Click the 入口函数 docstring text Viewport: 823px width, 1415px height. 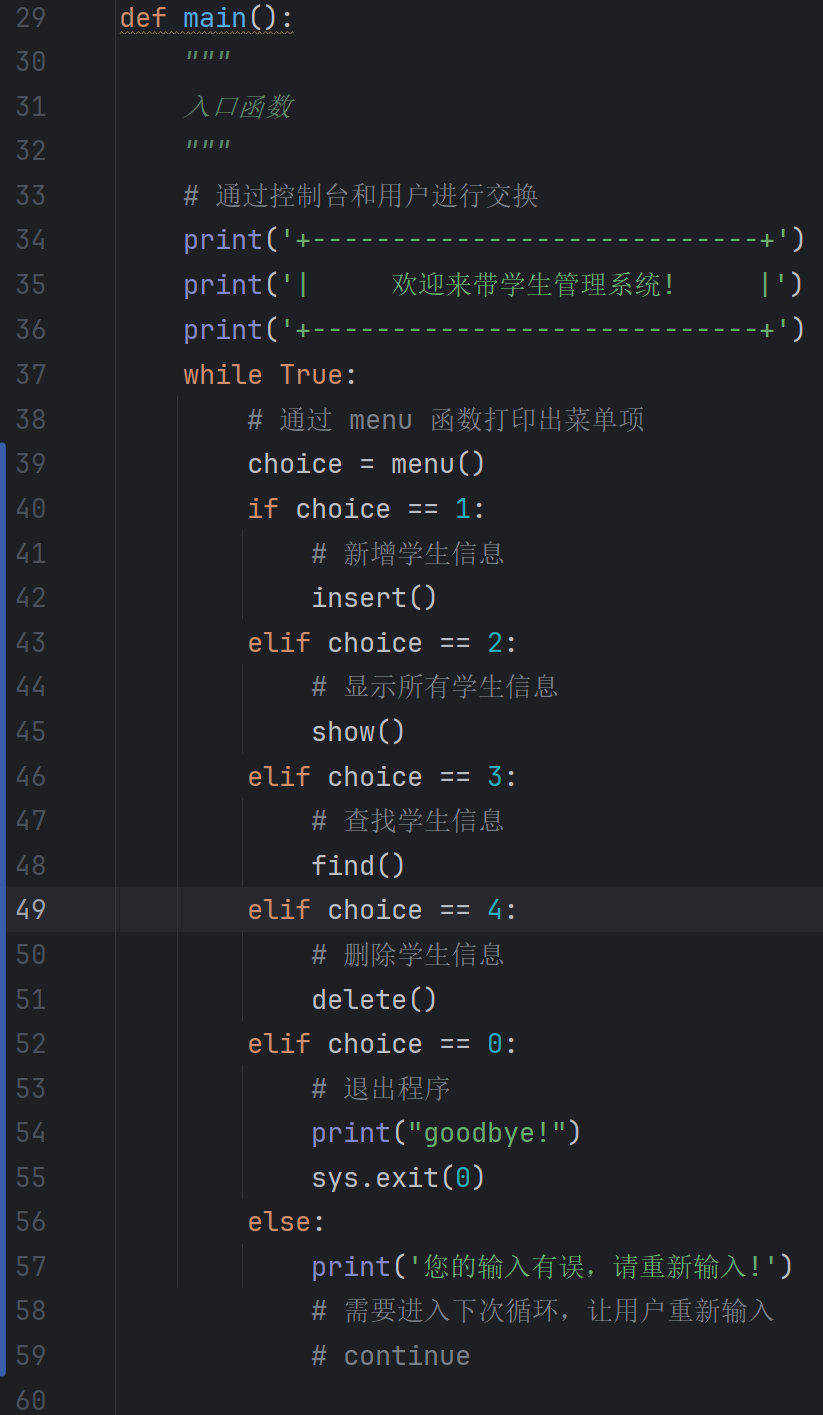click(x=238, y=107)
